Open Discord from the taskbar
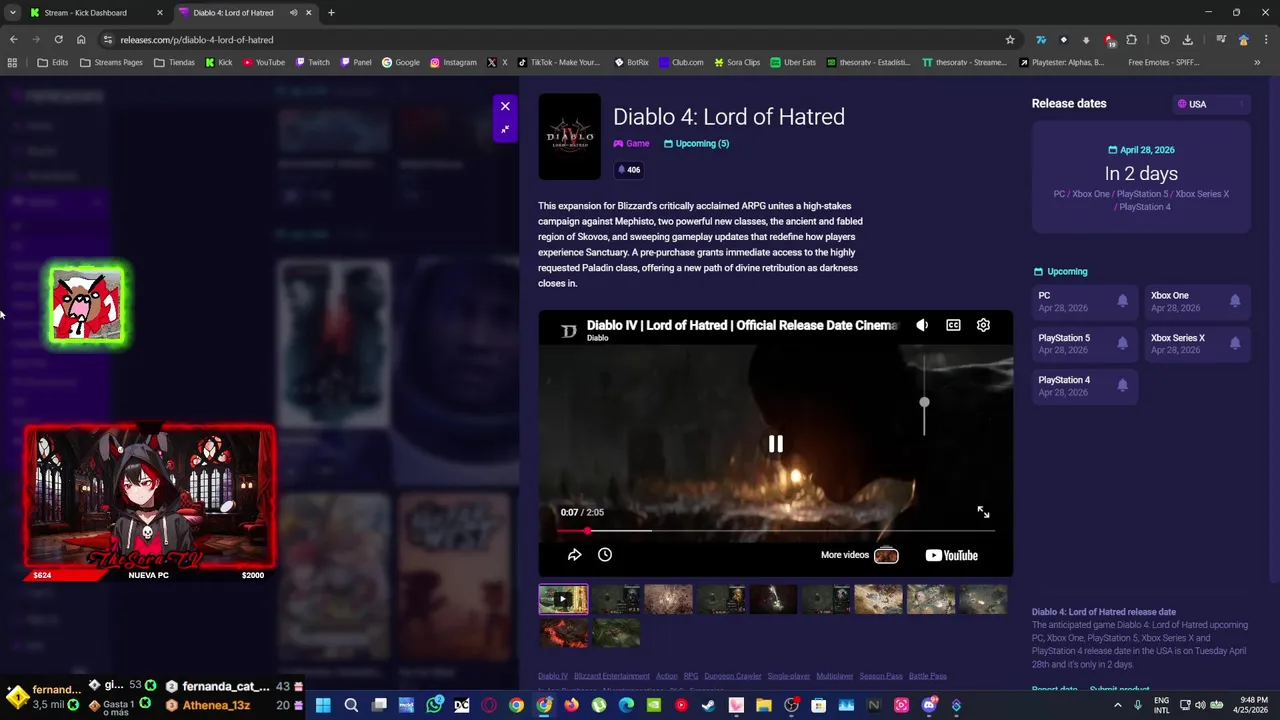Viewport: 1280px width, 720px height. [928, 705]
